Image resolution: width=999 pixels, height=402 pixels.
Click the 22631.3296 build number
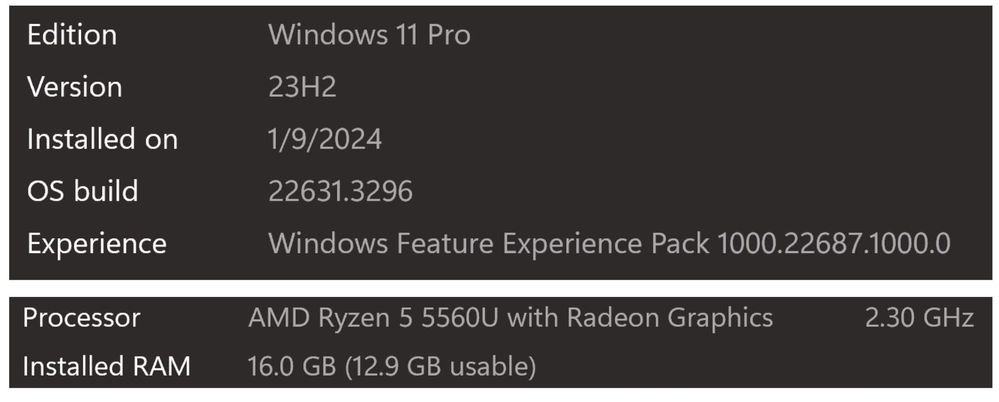tap(340, 191)
